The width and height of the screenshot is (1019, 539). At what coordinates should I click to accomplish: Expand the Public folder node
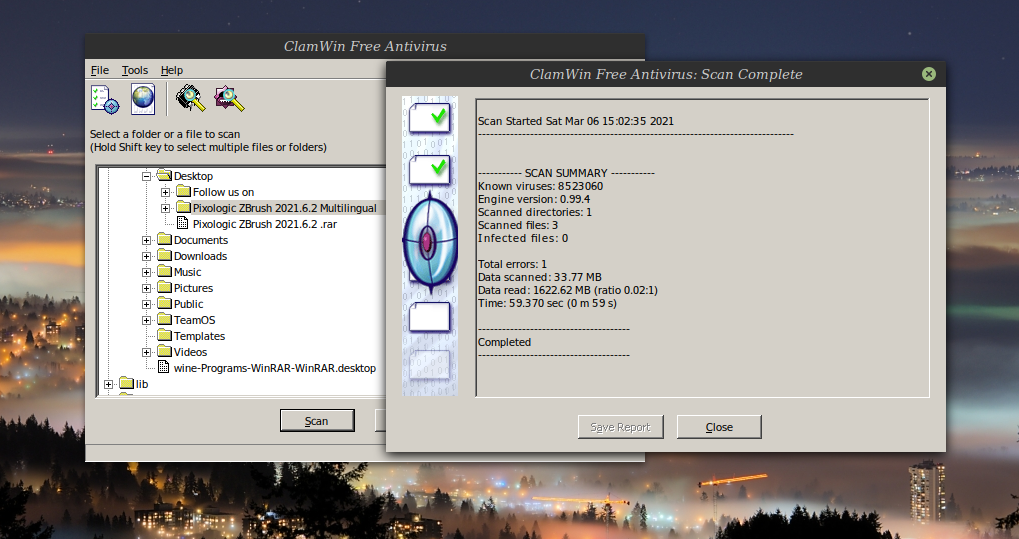point(146,304)
